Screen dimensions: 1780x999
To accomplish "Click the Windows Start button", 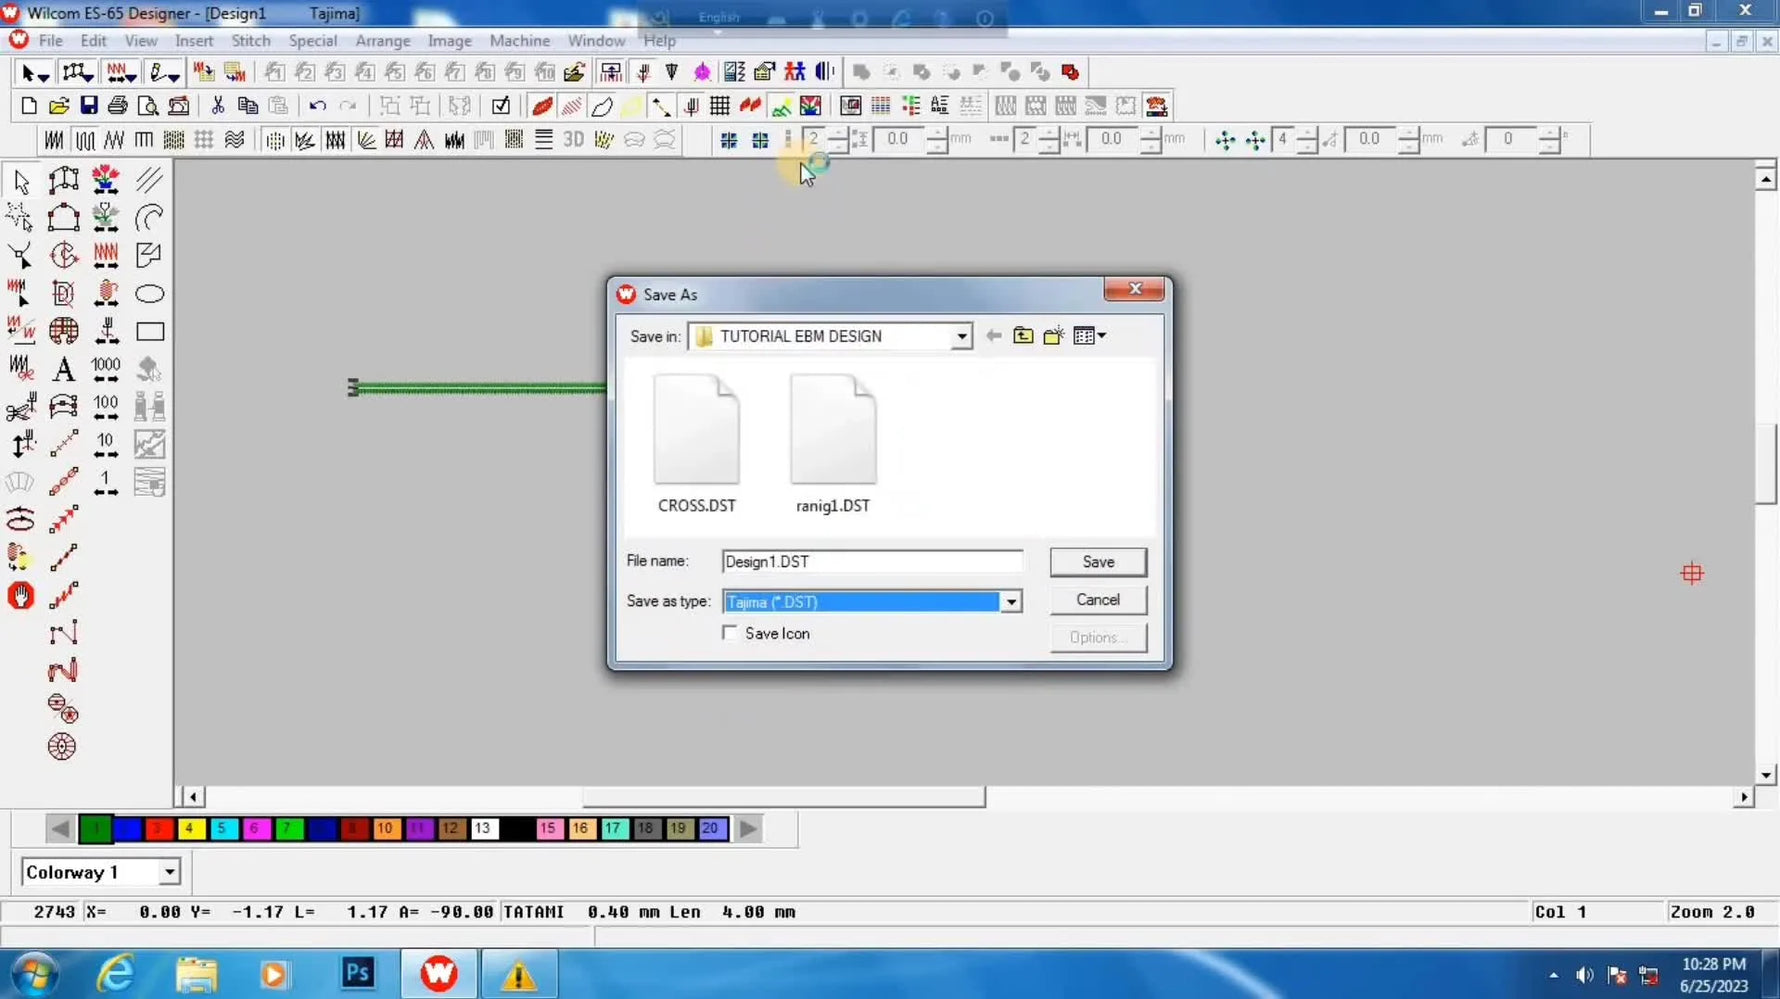I will coord(33,973).
